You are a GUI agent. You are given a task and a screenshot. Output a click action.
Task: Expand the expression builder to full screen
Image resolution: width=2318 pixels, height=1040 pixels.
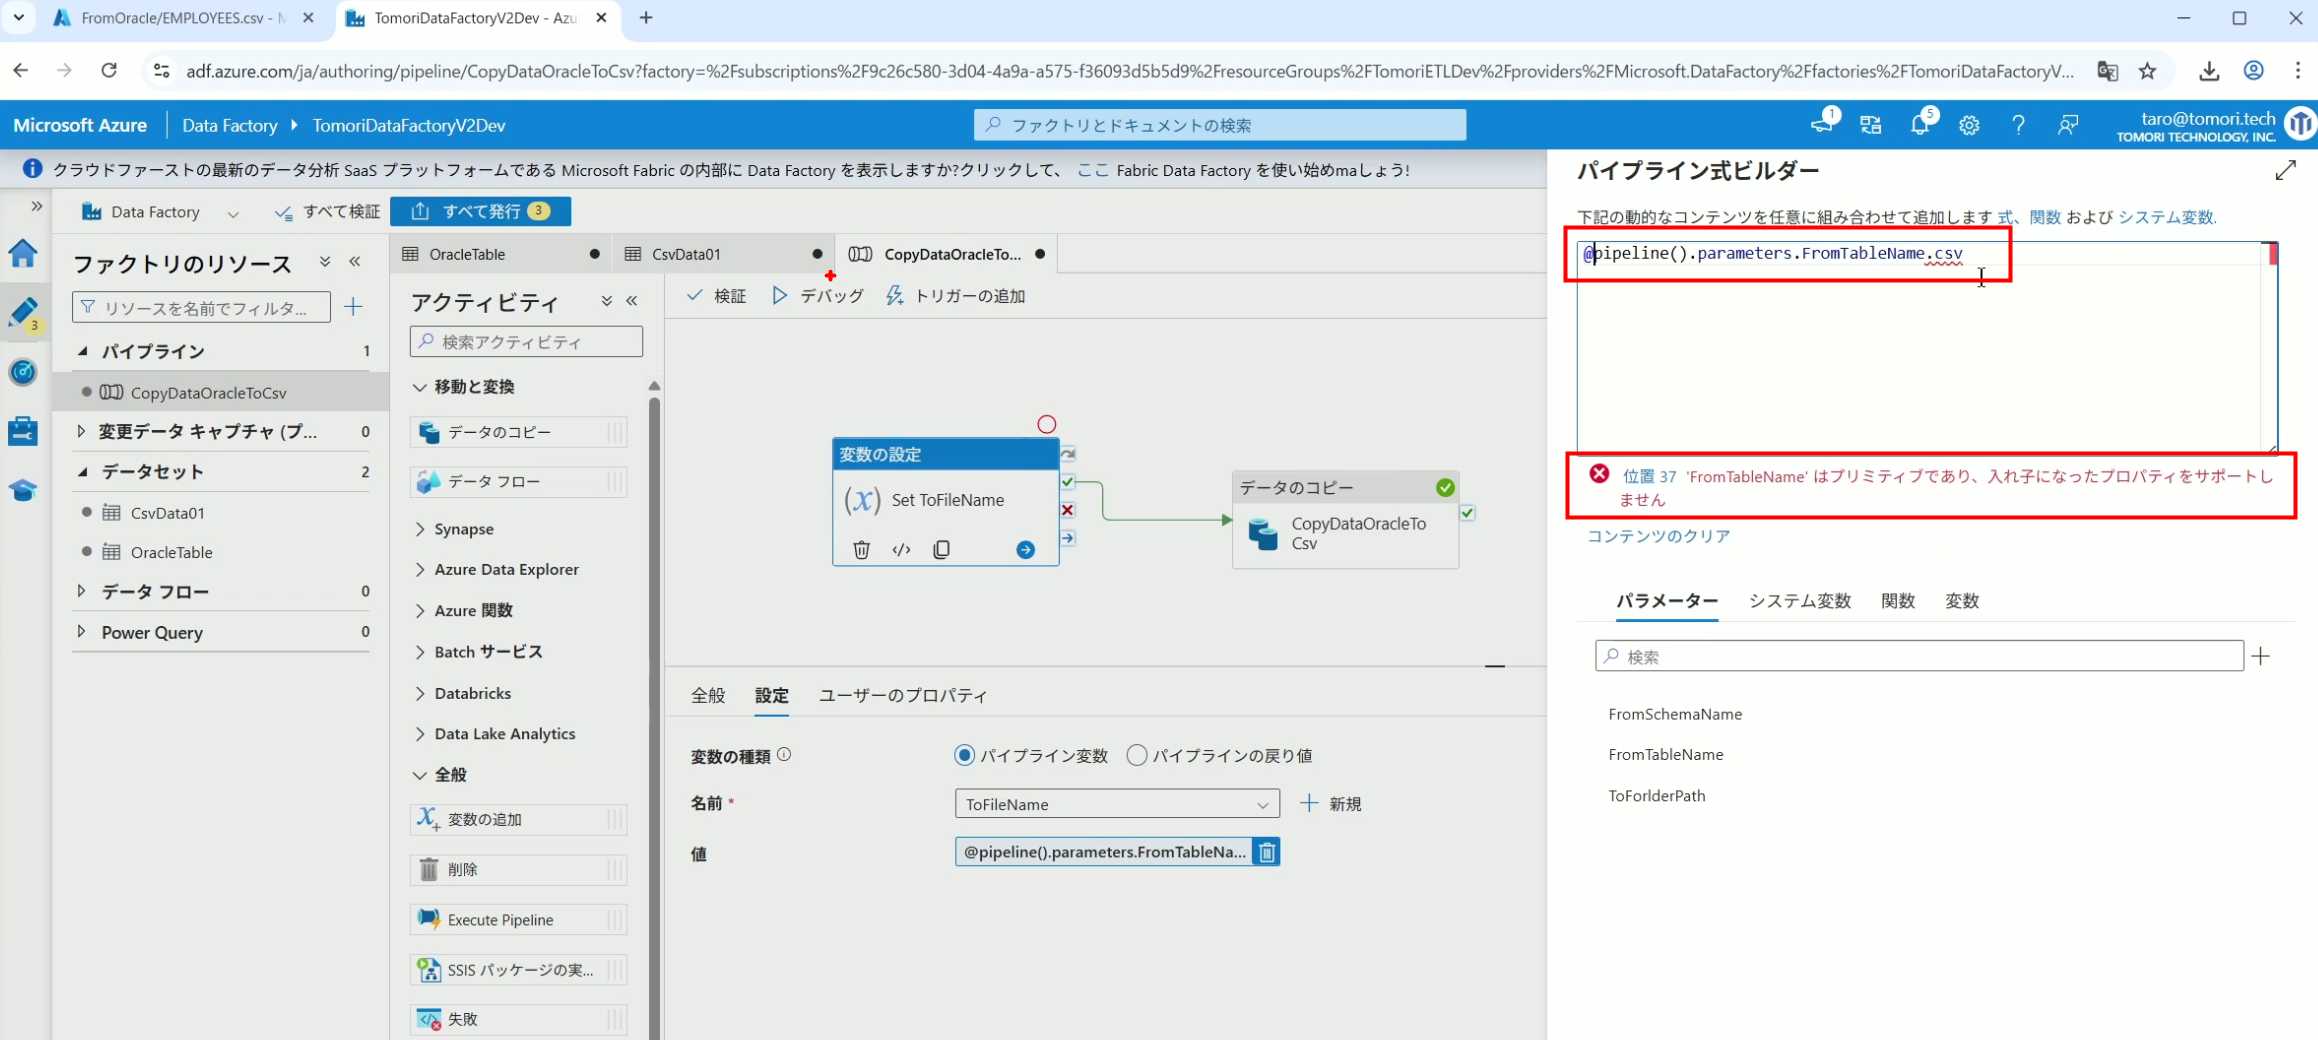2285,171
